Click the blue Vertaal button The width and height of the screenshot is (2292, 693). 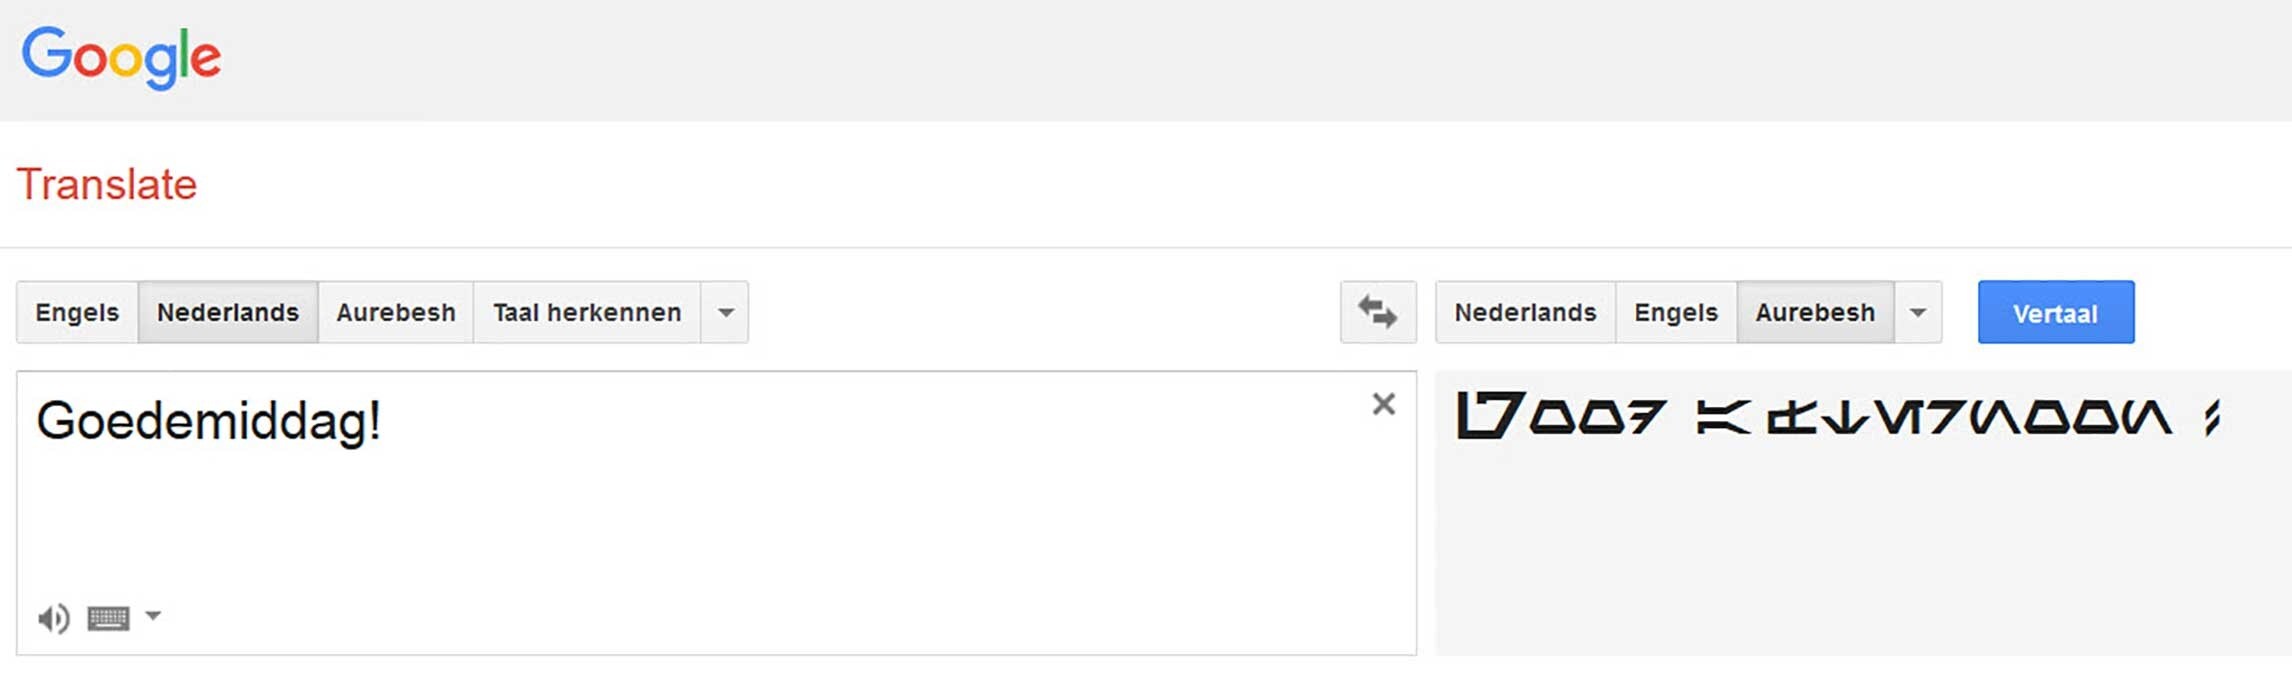click(x=2056, y=312)
